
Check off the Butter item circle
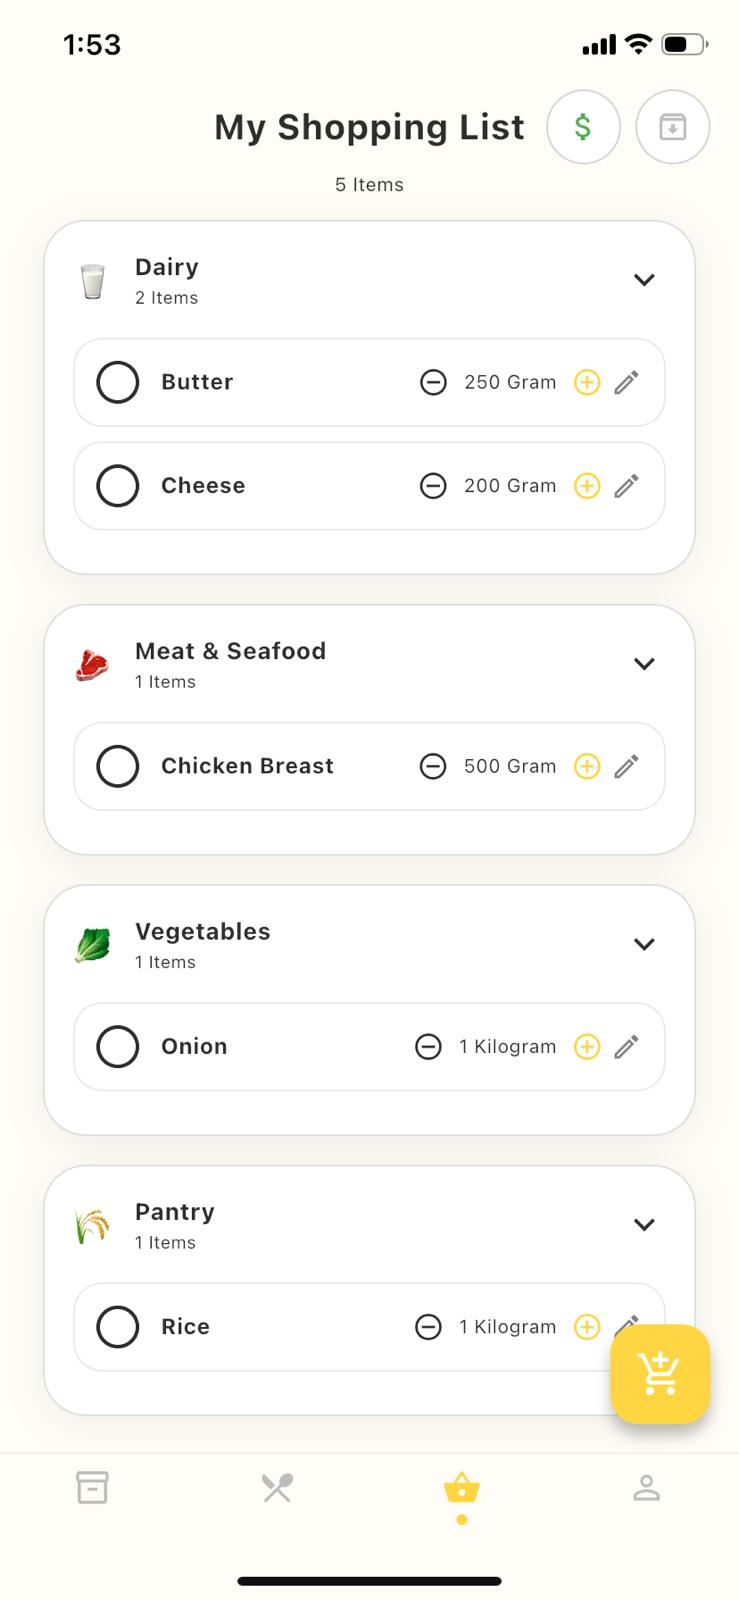[x=118, y=382]
